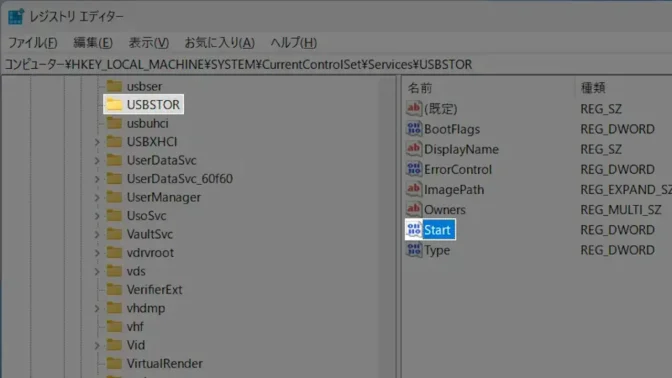Expand the VaultSvc tree node

[x=97, y=234]
